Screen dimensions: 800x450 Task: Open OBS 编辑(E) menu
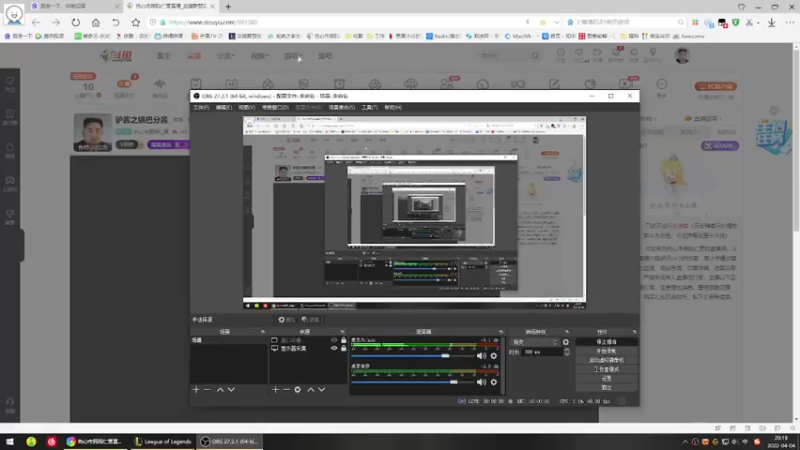[223, 108]
